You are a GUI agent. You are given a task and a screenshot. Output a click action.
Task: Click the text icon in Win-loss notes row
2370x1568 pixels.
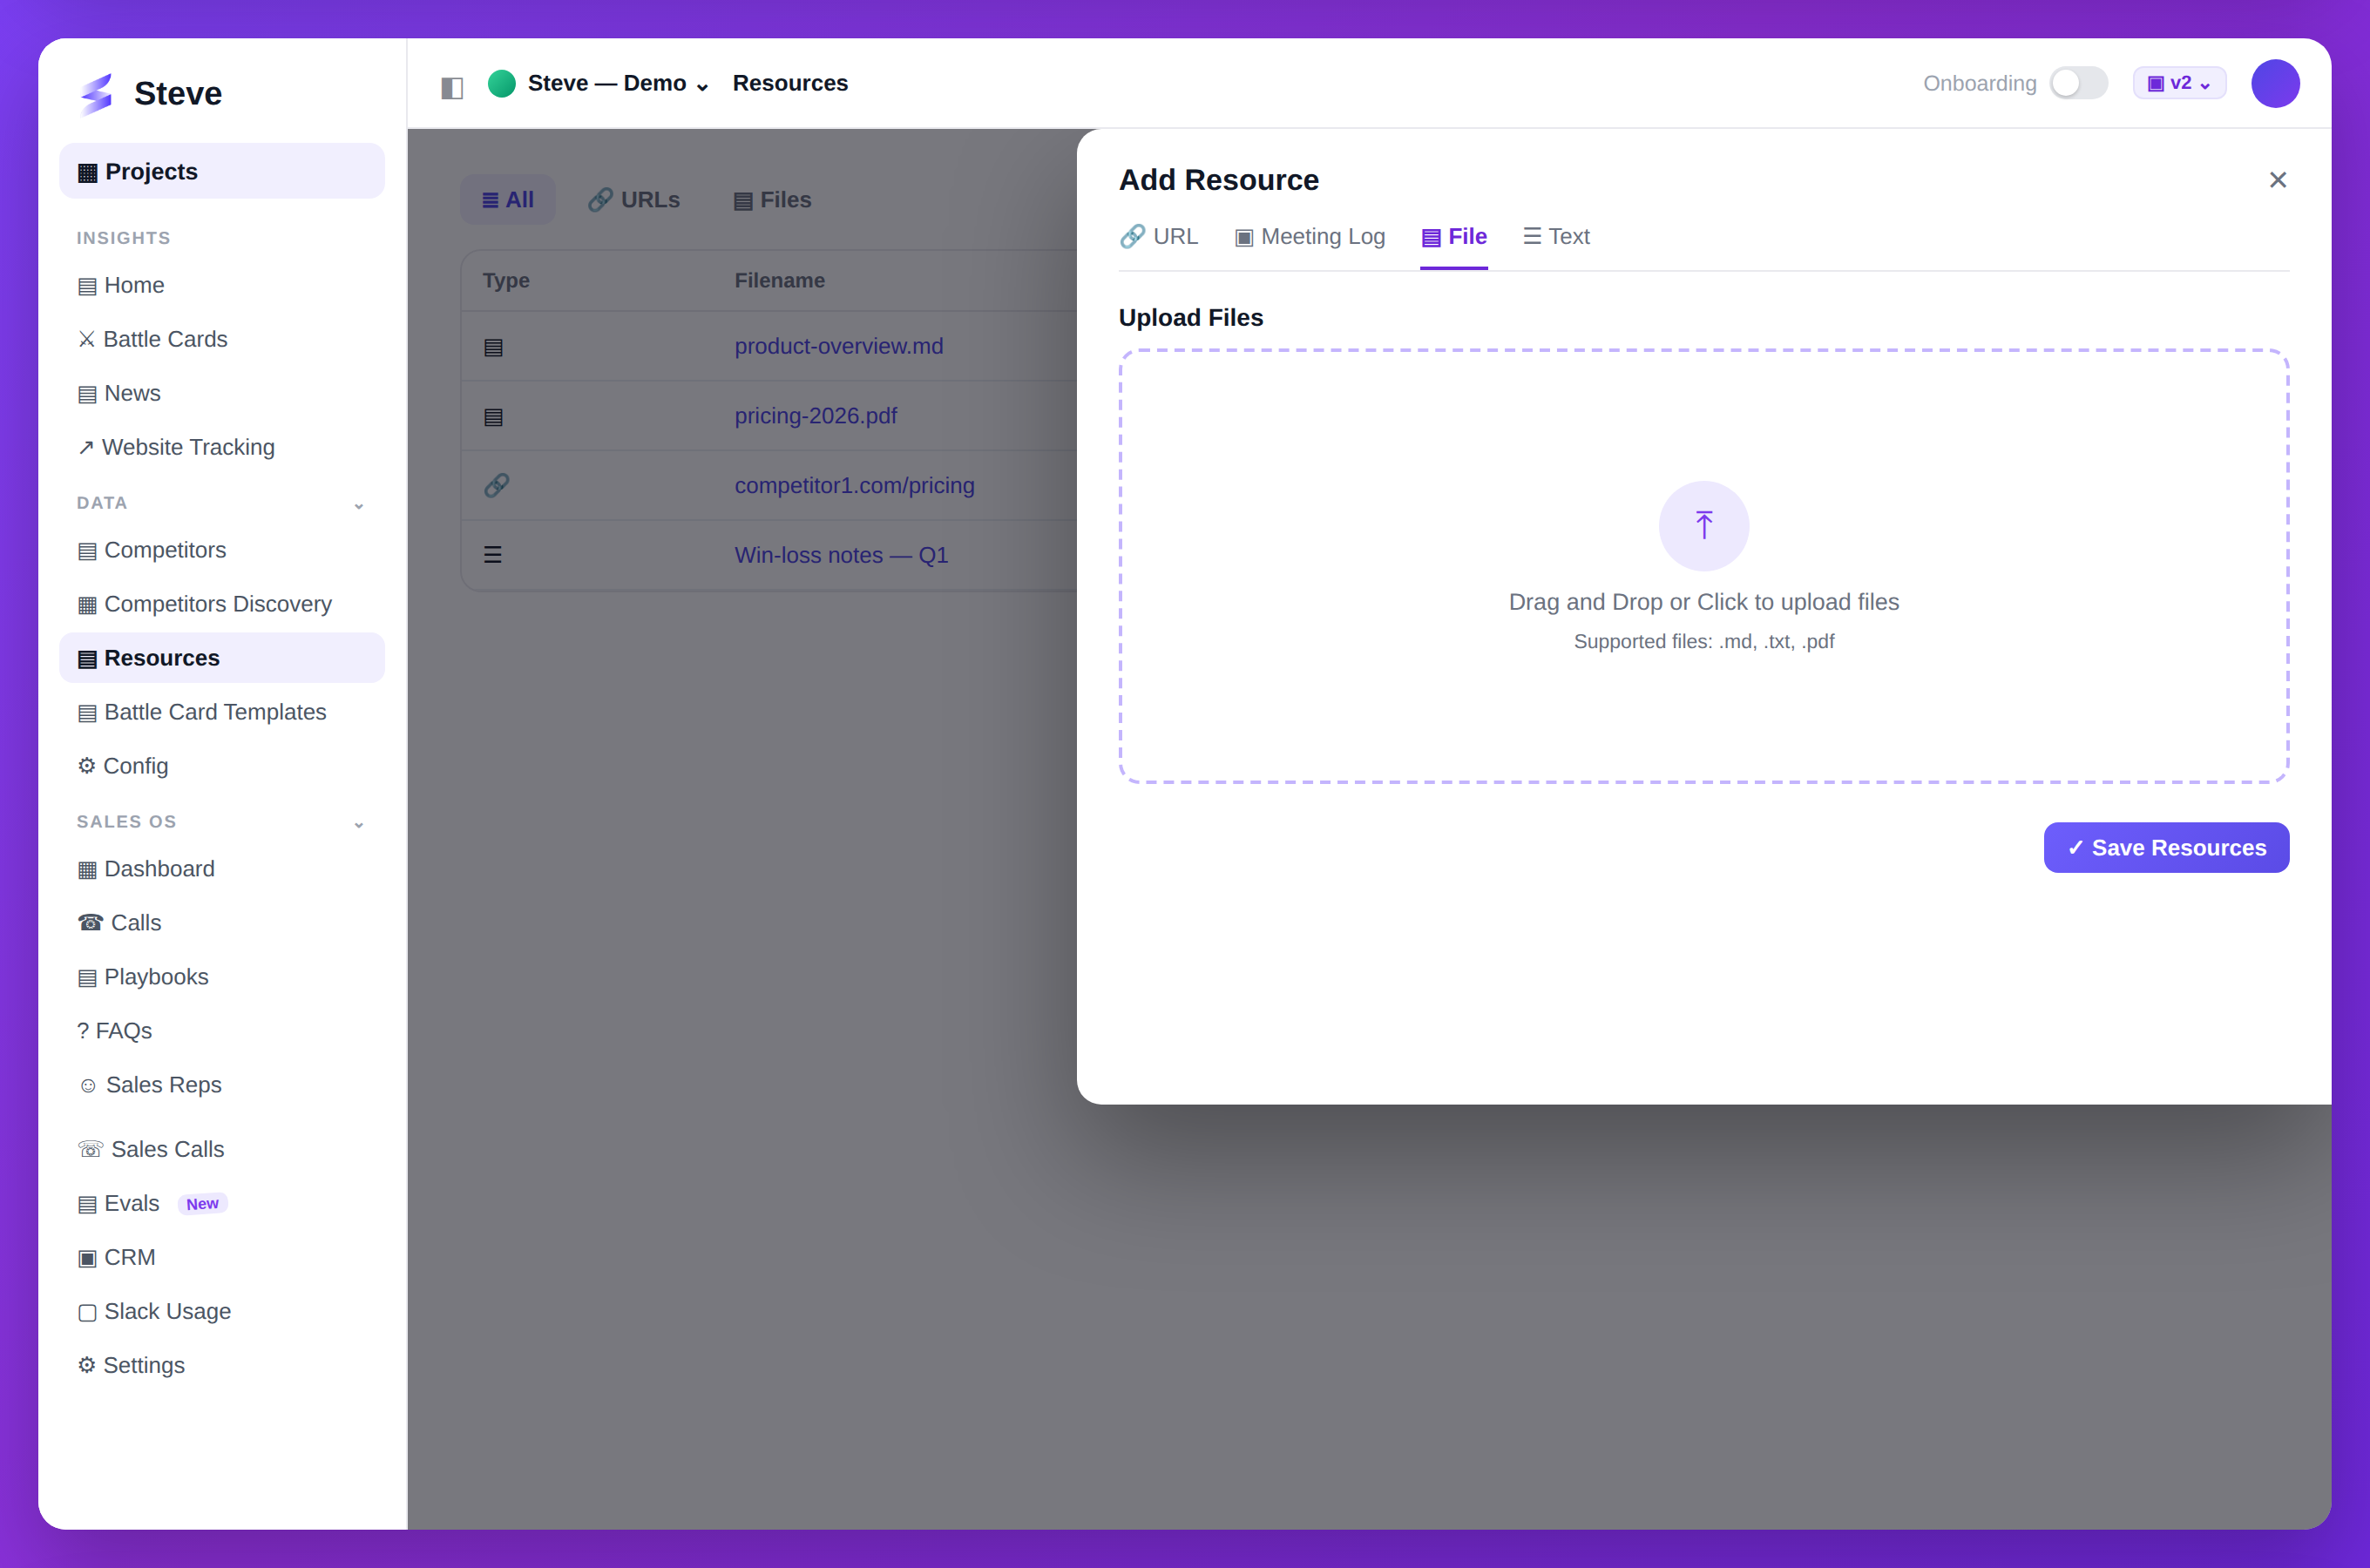(493, 555)
